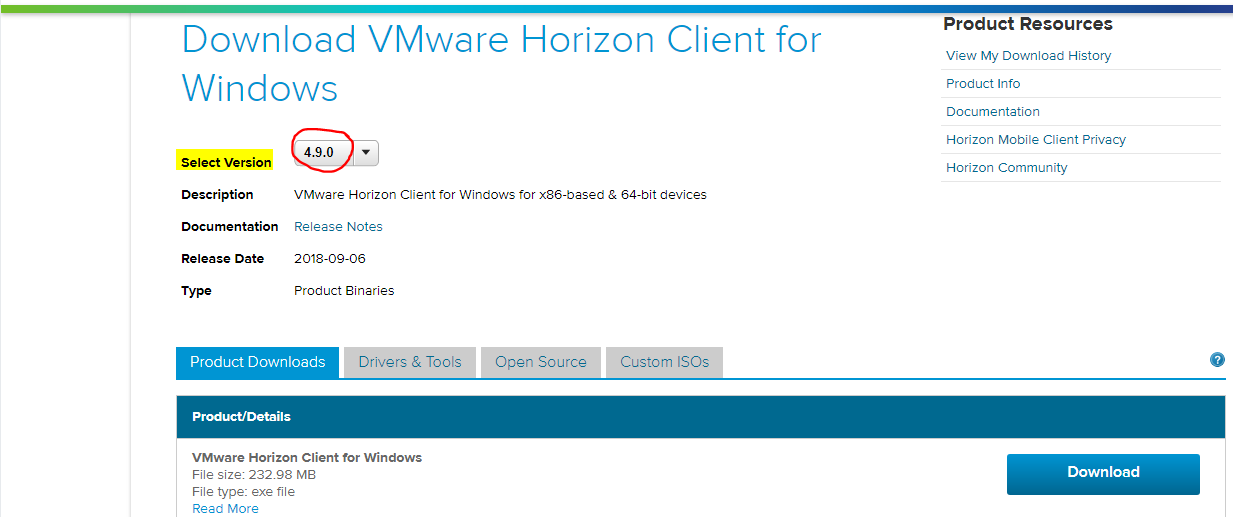Viewport: 1233px width, 517px height.
Task: Switch to the Product Downloads tab
Action: [x=258, y=362]
